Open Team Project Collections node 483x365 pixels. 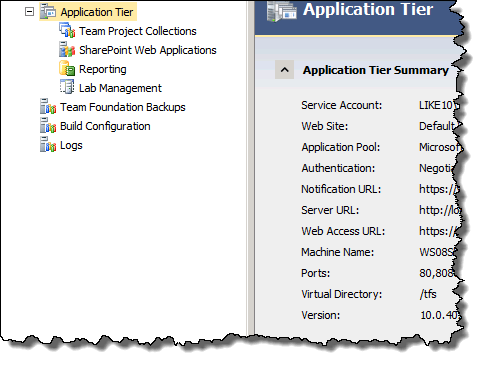point(138,31)
